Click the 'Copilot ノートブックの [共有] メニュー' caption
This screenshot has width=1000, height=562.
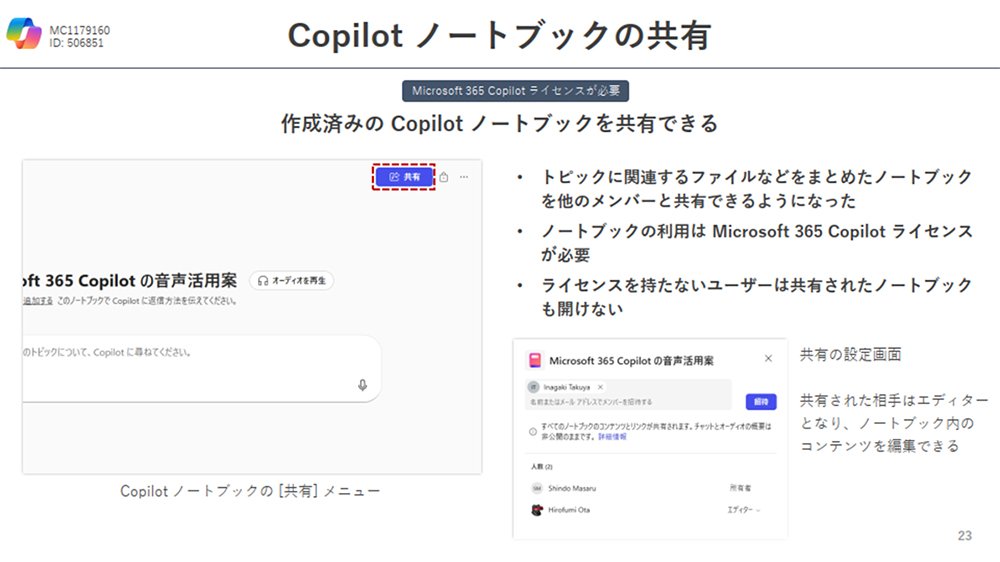point(250,491)
